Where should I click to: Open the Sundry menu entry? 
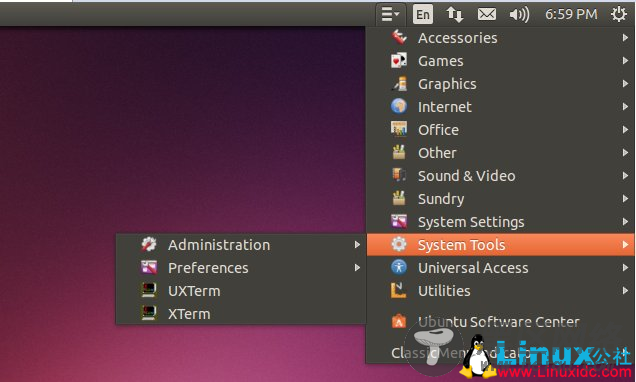coord(501,199)
